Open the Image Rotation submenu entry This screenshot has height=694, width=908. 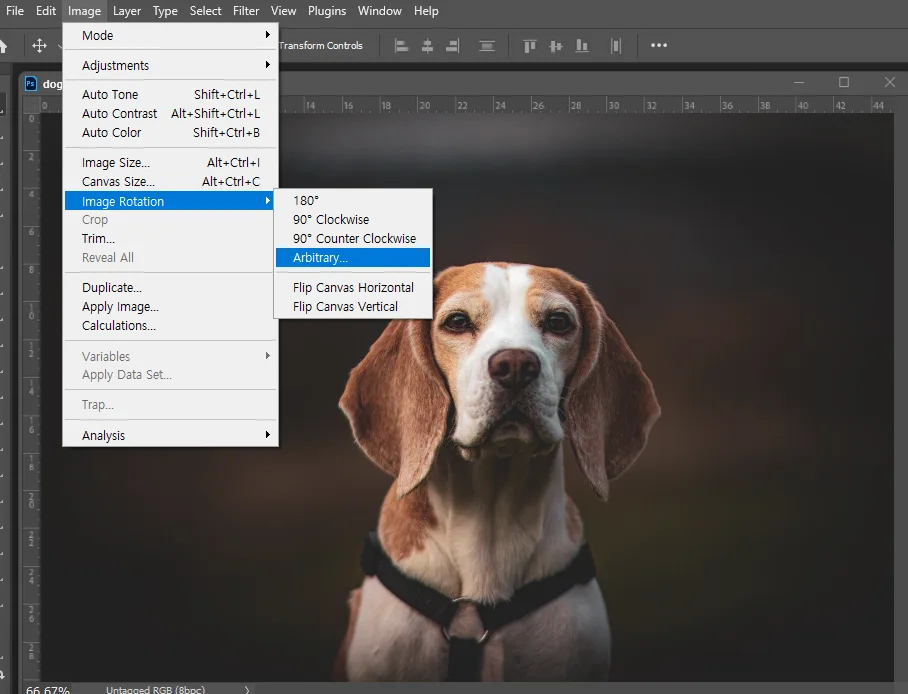tap(169, 201)
